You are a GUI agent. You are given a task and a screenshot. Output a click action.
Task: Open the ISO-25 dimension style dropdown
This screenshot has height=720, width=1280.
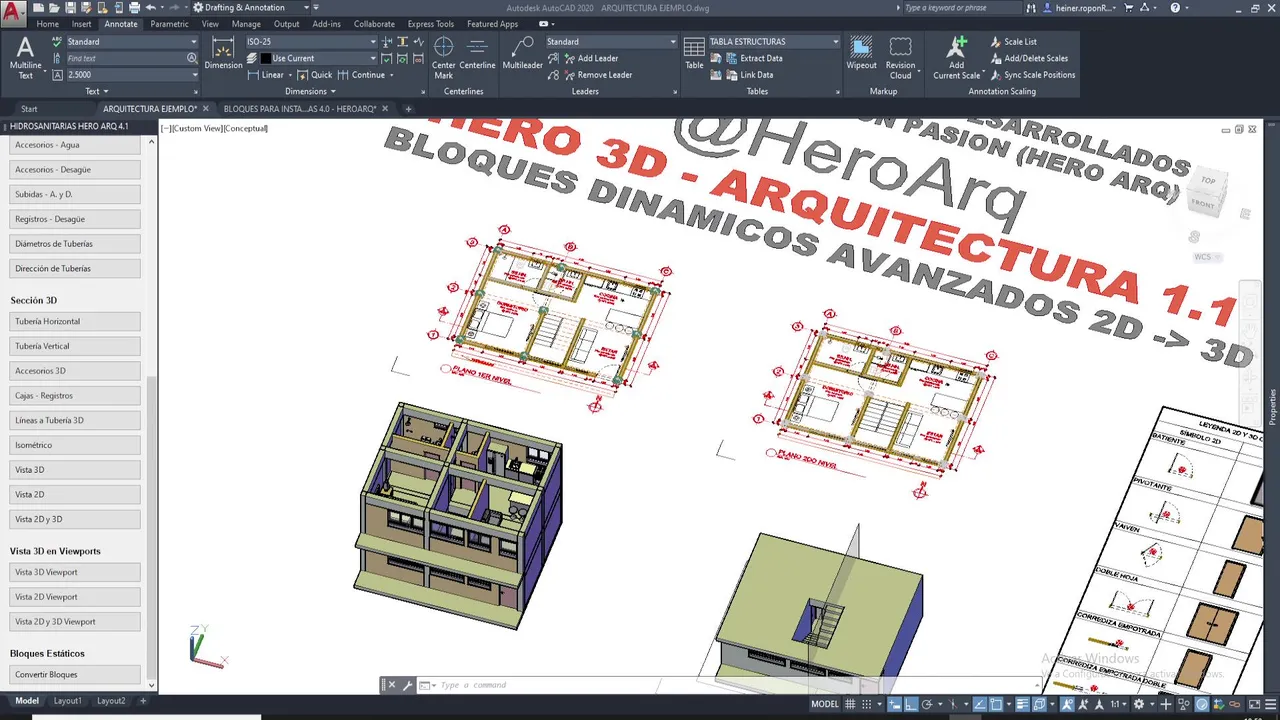click(x=311, y=42)
